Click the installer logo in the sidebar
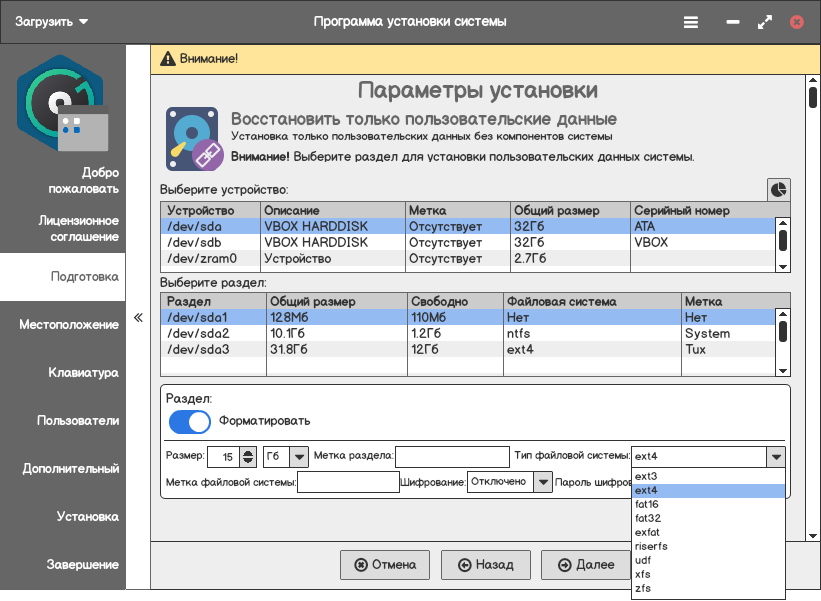The width and height of the screenshot is (821, 601). (x=62, y=102)
